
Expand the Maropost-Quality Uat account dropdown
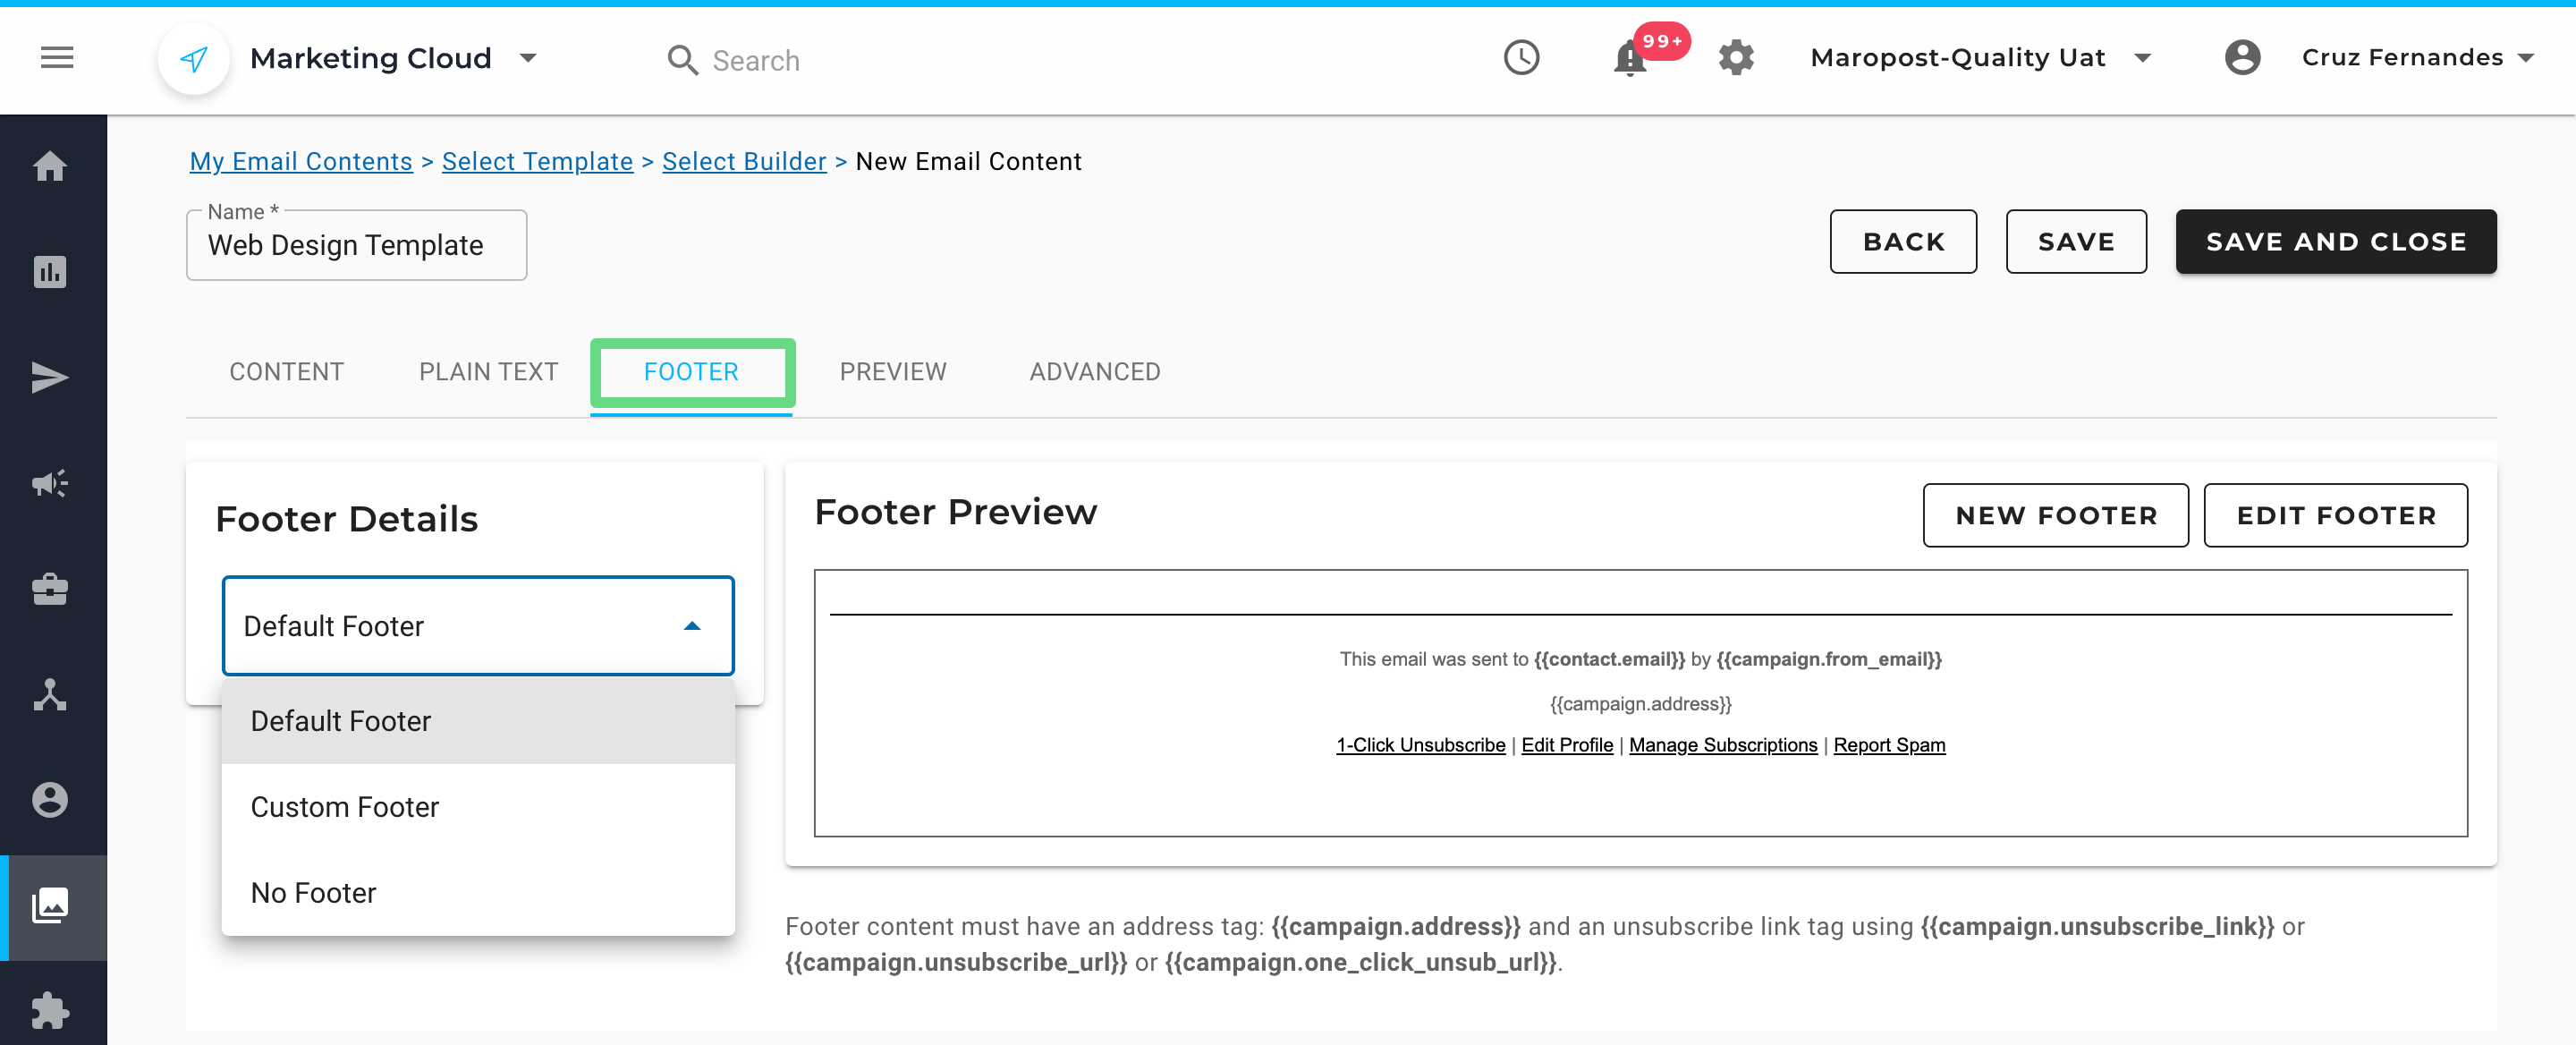click(2142, 58)
